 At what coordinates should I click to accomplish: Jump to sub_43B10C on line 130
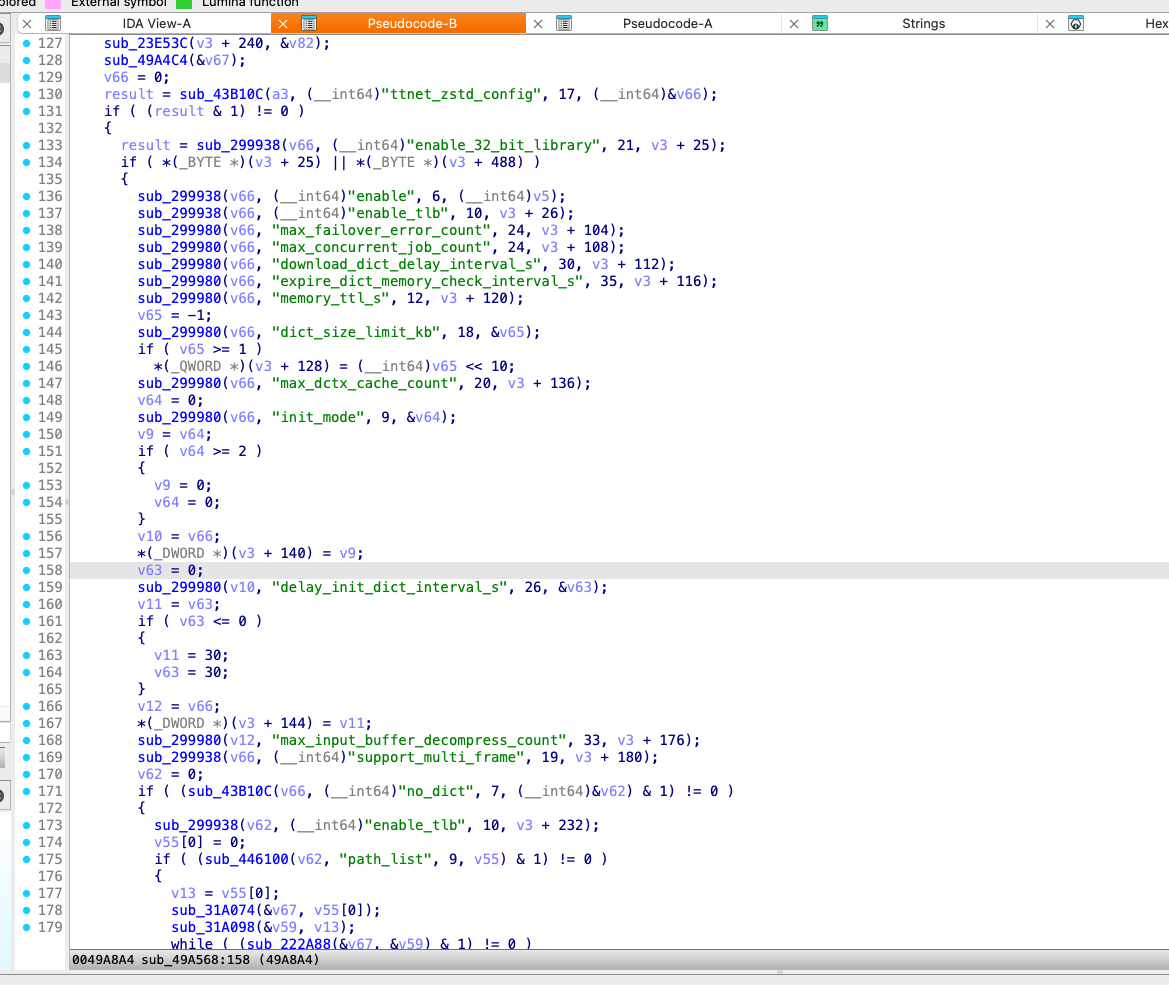pos(220,94)
